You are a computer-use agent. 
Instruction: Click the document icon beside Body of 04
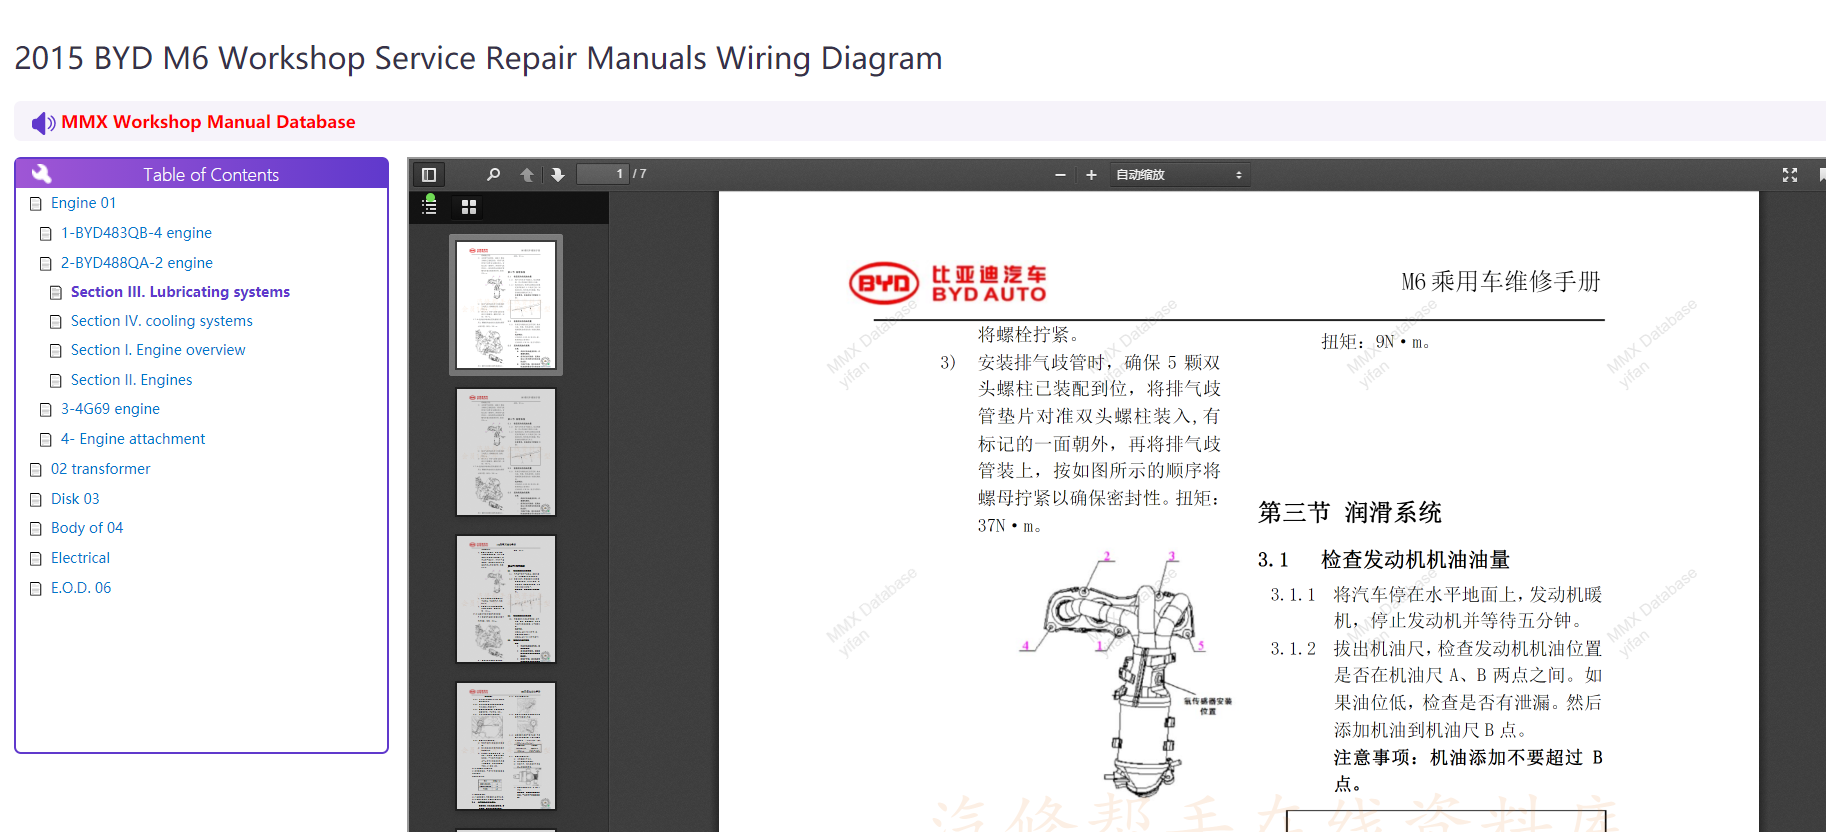coord(36,529)
